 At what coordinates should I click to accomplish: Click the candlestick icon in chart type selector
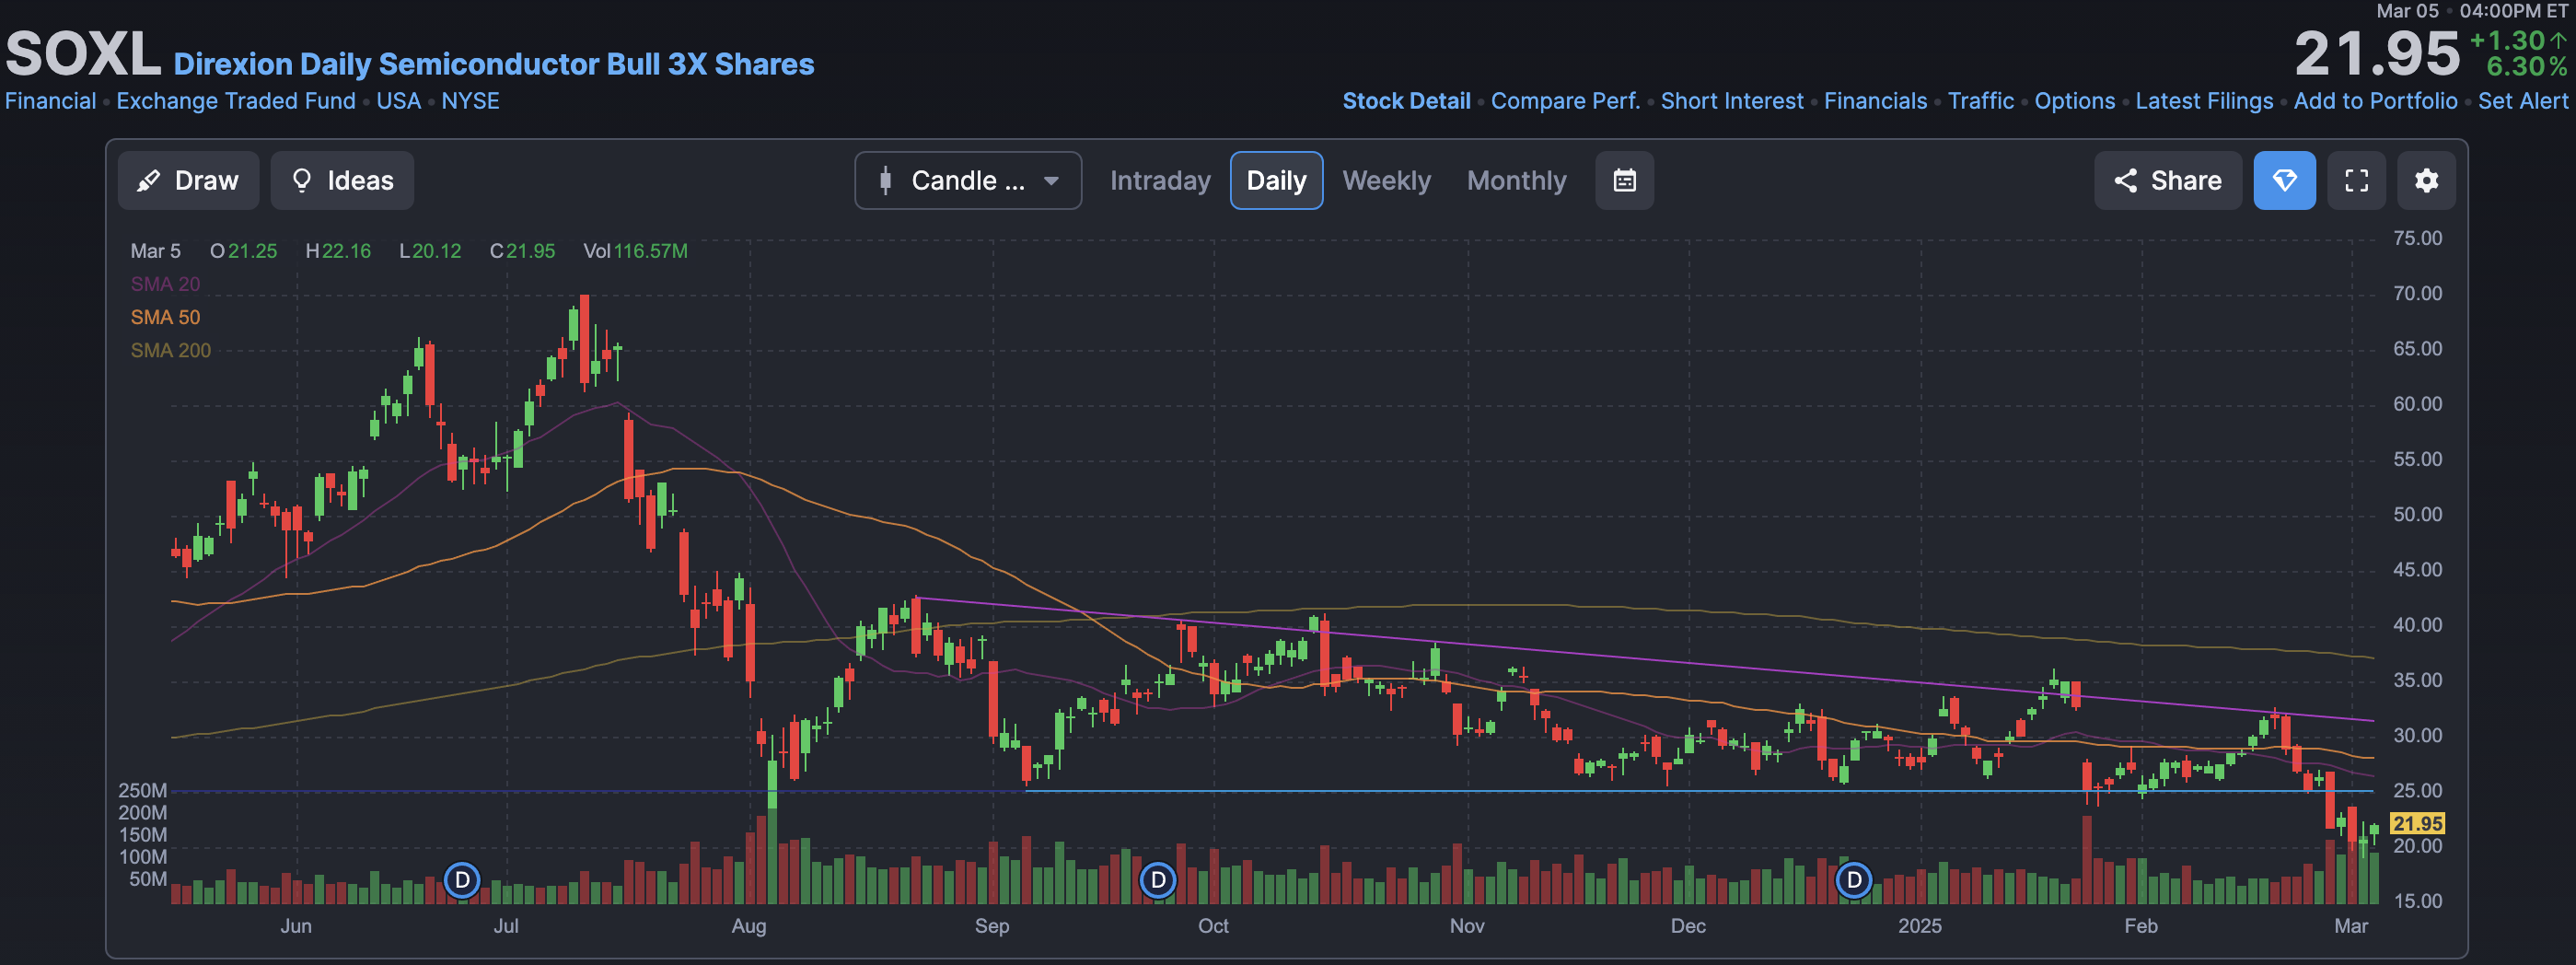coord(885,181)
